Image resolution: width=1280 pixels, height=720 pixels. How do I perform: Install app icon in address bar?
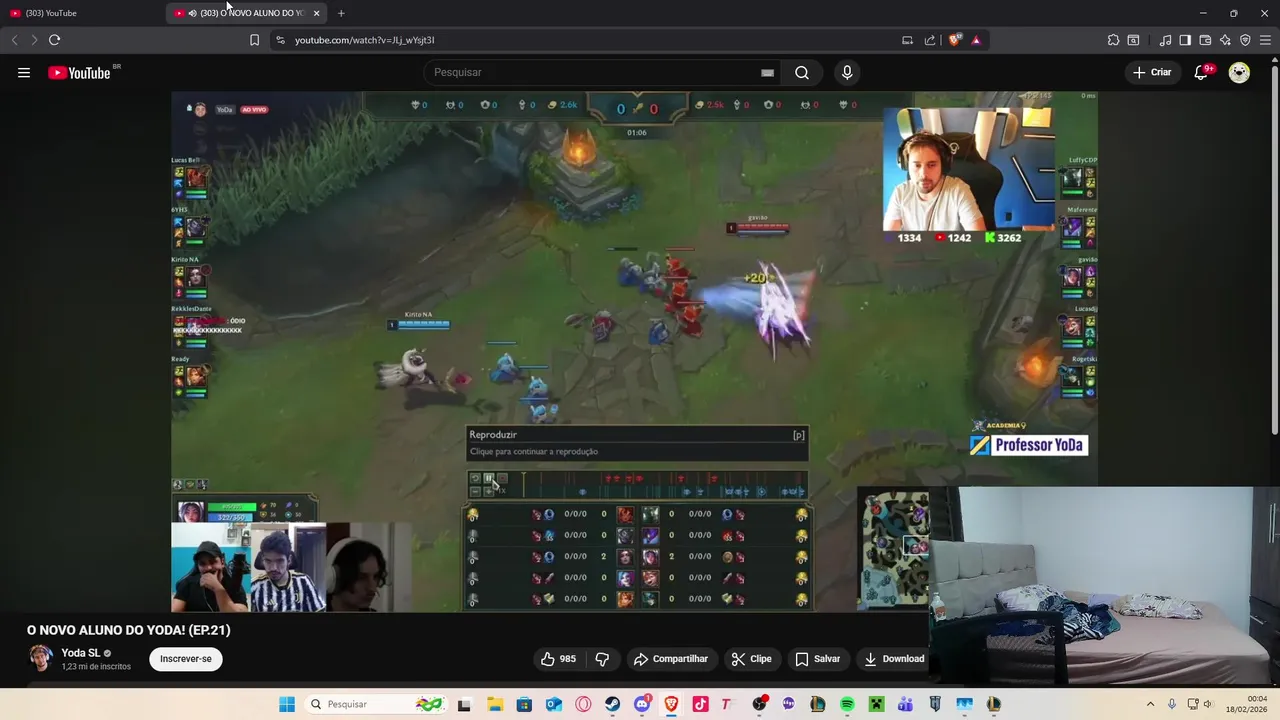coord(907,40)
